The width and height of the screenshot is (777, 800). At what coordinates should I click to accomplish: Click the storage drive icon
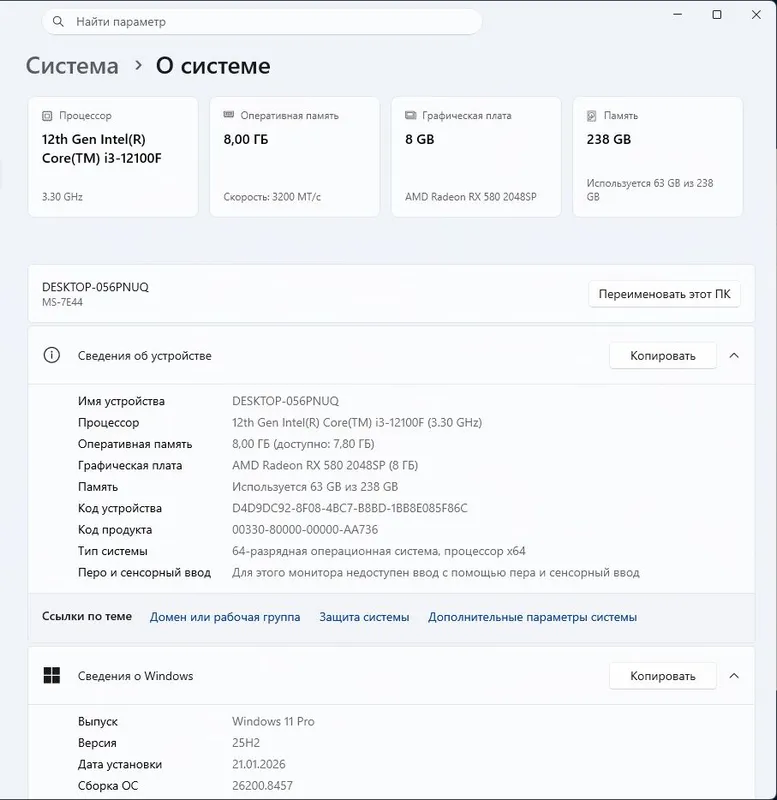click(592, 116)
